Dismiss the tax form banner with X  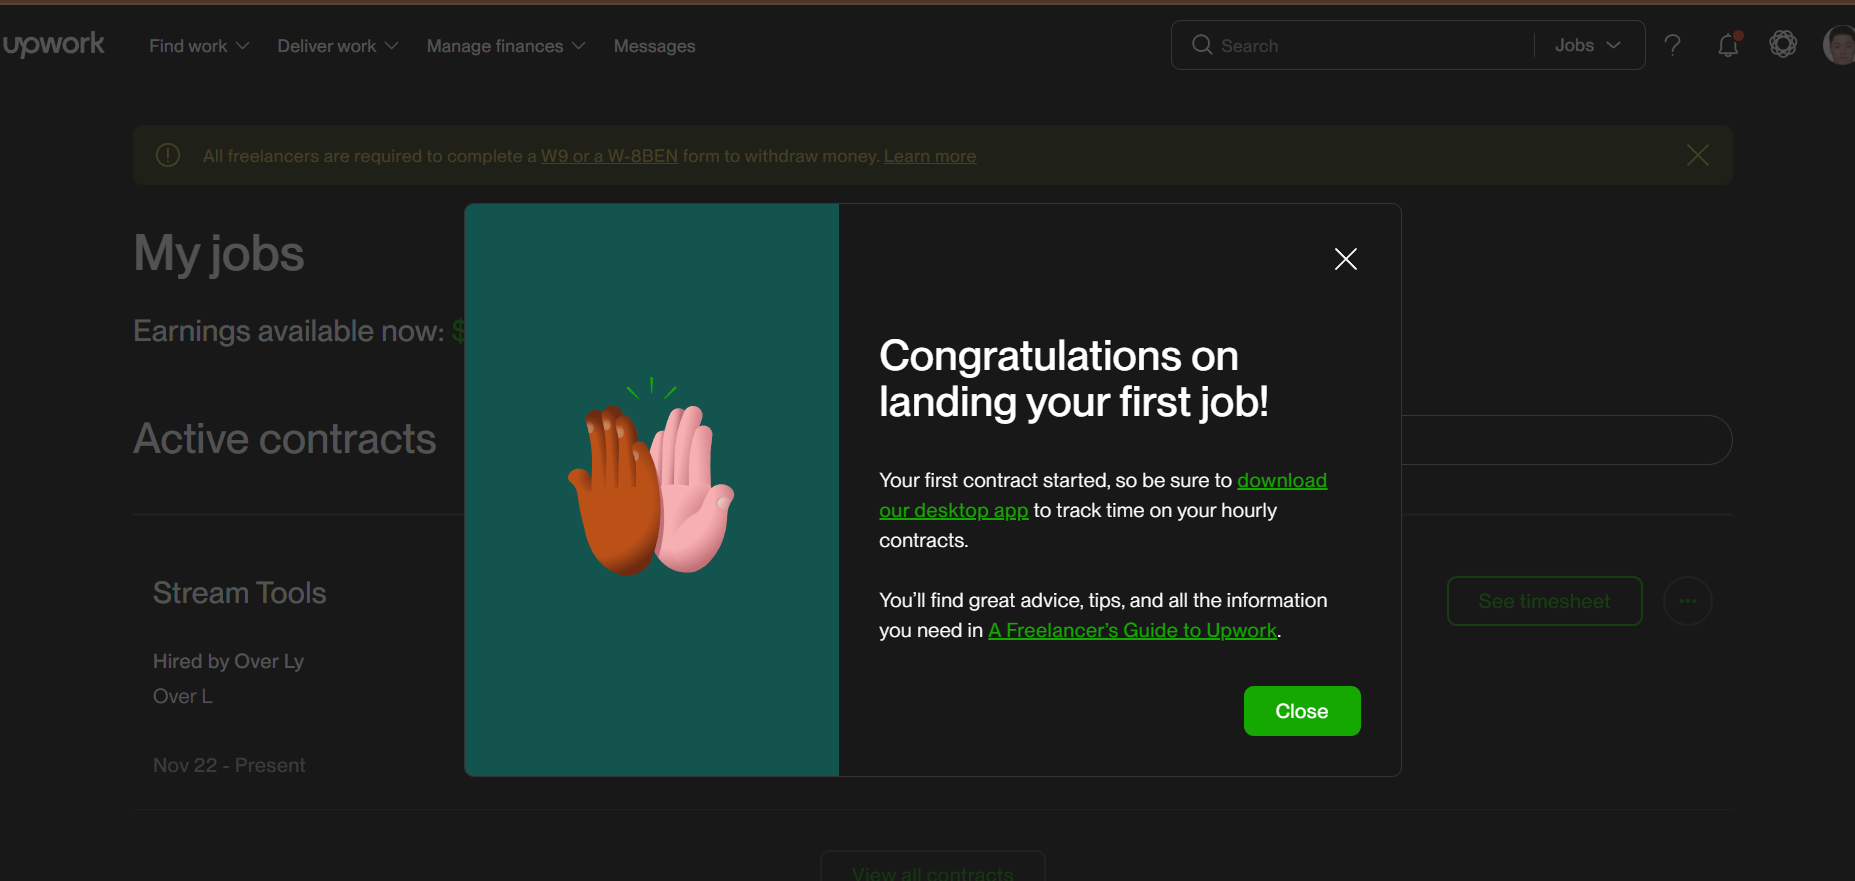(1698, 155)
